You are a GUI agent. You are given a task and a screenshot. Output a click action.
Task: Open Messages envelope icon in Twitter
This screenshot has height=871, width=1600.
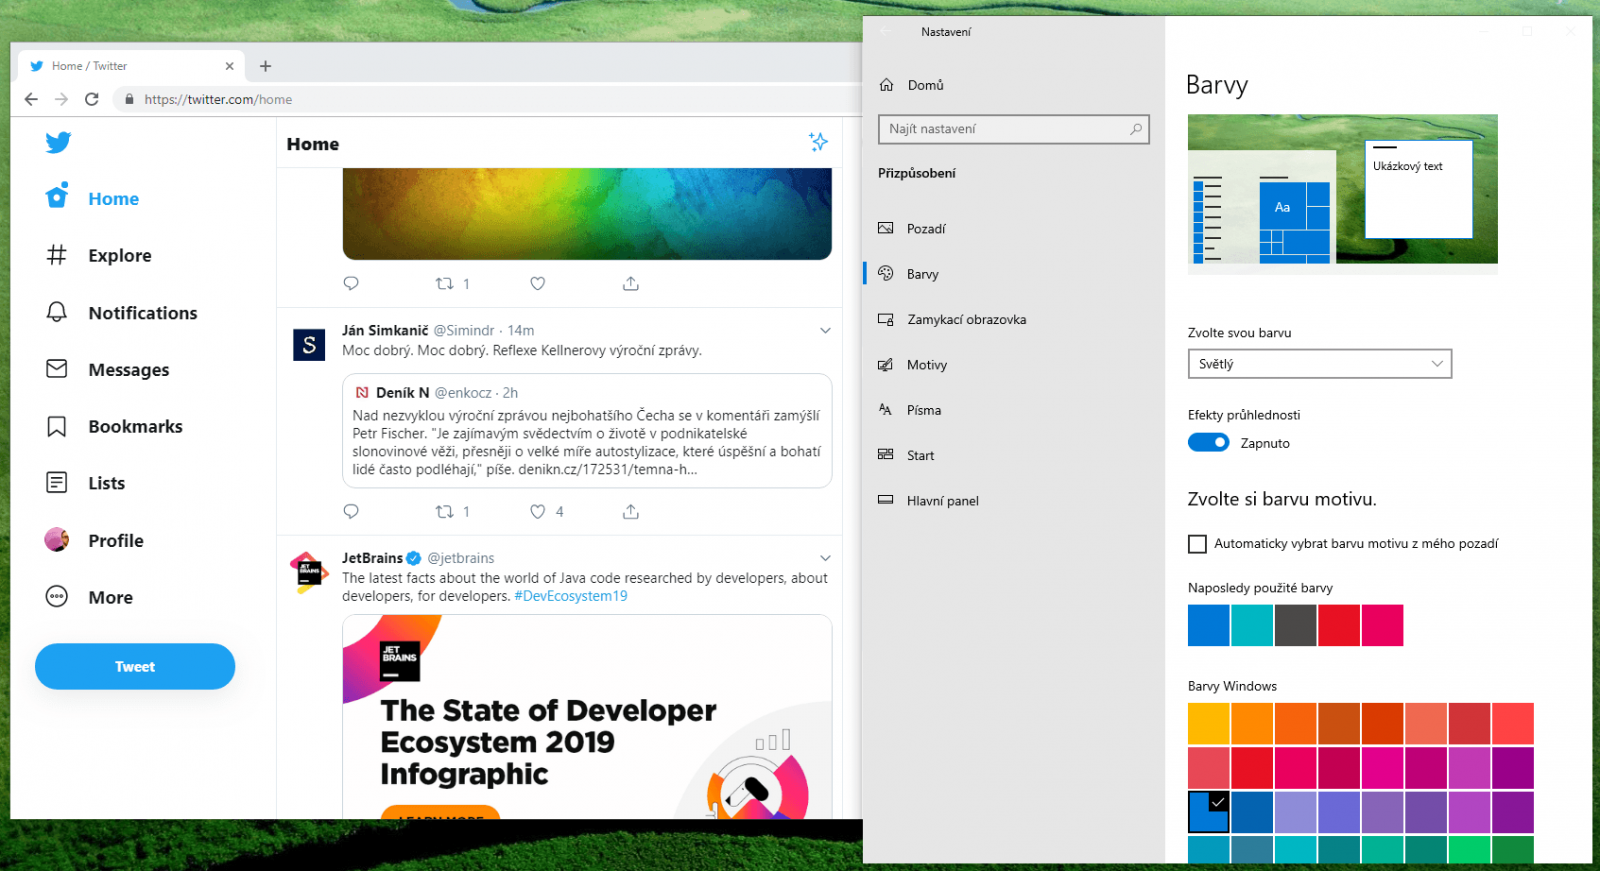click(57, 369)
